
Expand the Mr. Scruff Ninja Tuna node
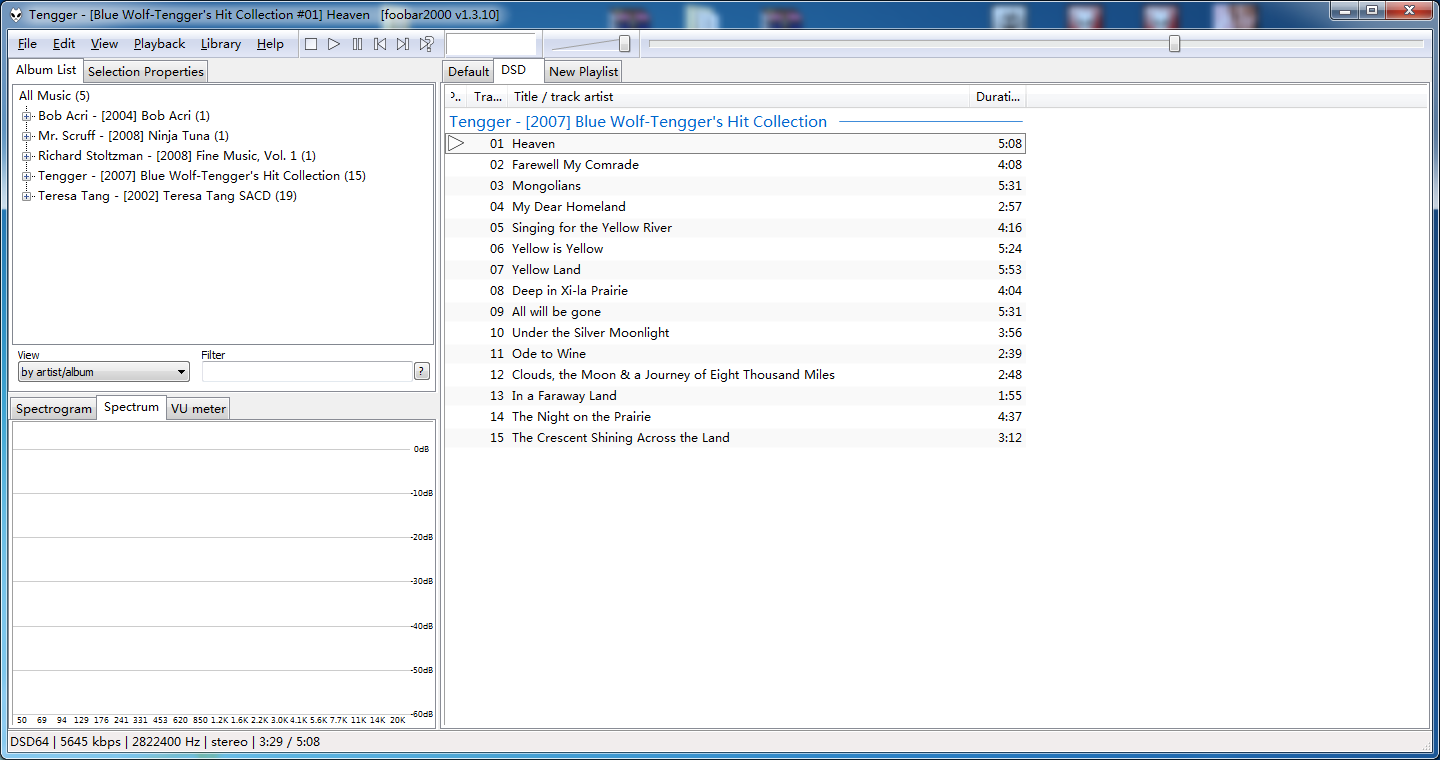[x=27, y=136]
